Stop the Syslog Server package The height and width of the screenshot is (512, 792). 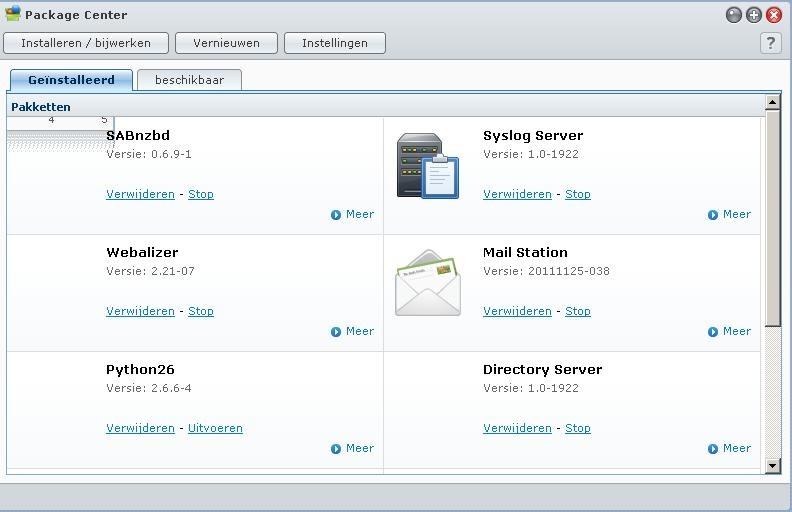pos(578,194)
